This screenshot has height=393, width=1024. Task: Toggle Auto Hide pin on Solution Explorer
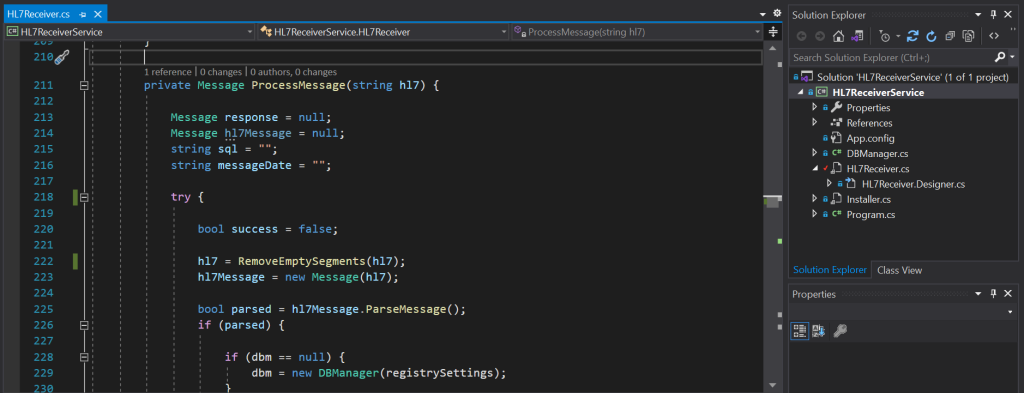click(x=993, y=14)
